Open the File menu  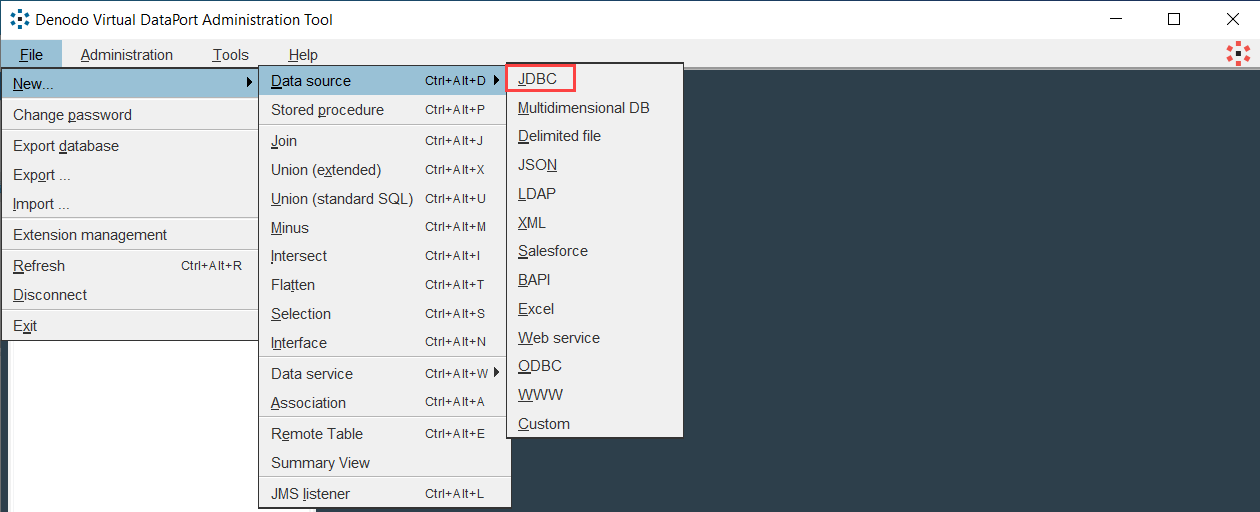pos(31,55)
